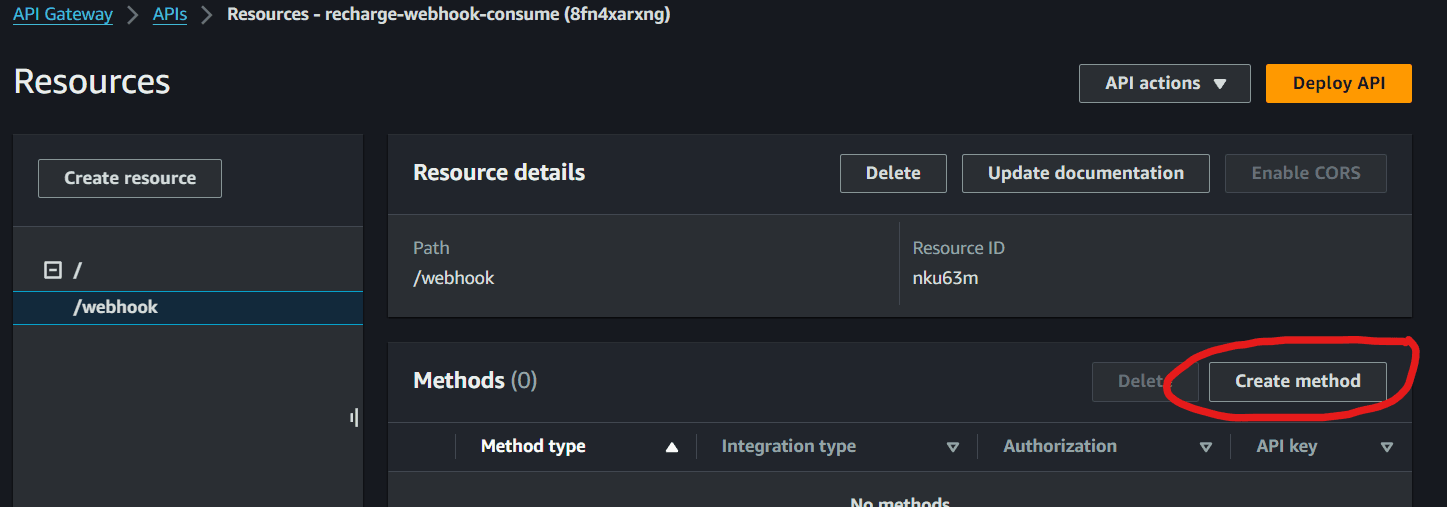The height and width of the screenshot is (507, 1447).
Task: Click the Method type column header
Action: (x=533, y=446)
